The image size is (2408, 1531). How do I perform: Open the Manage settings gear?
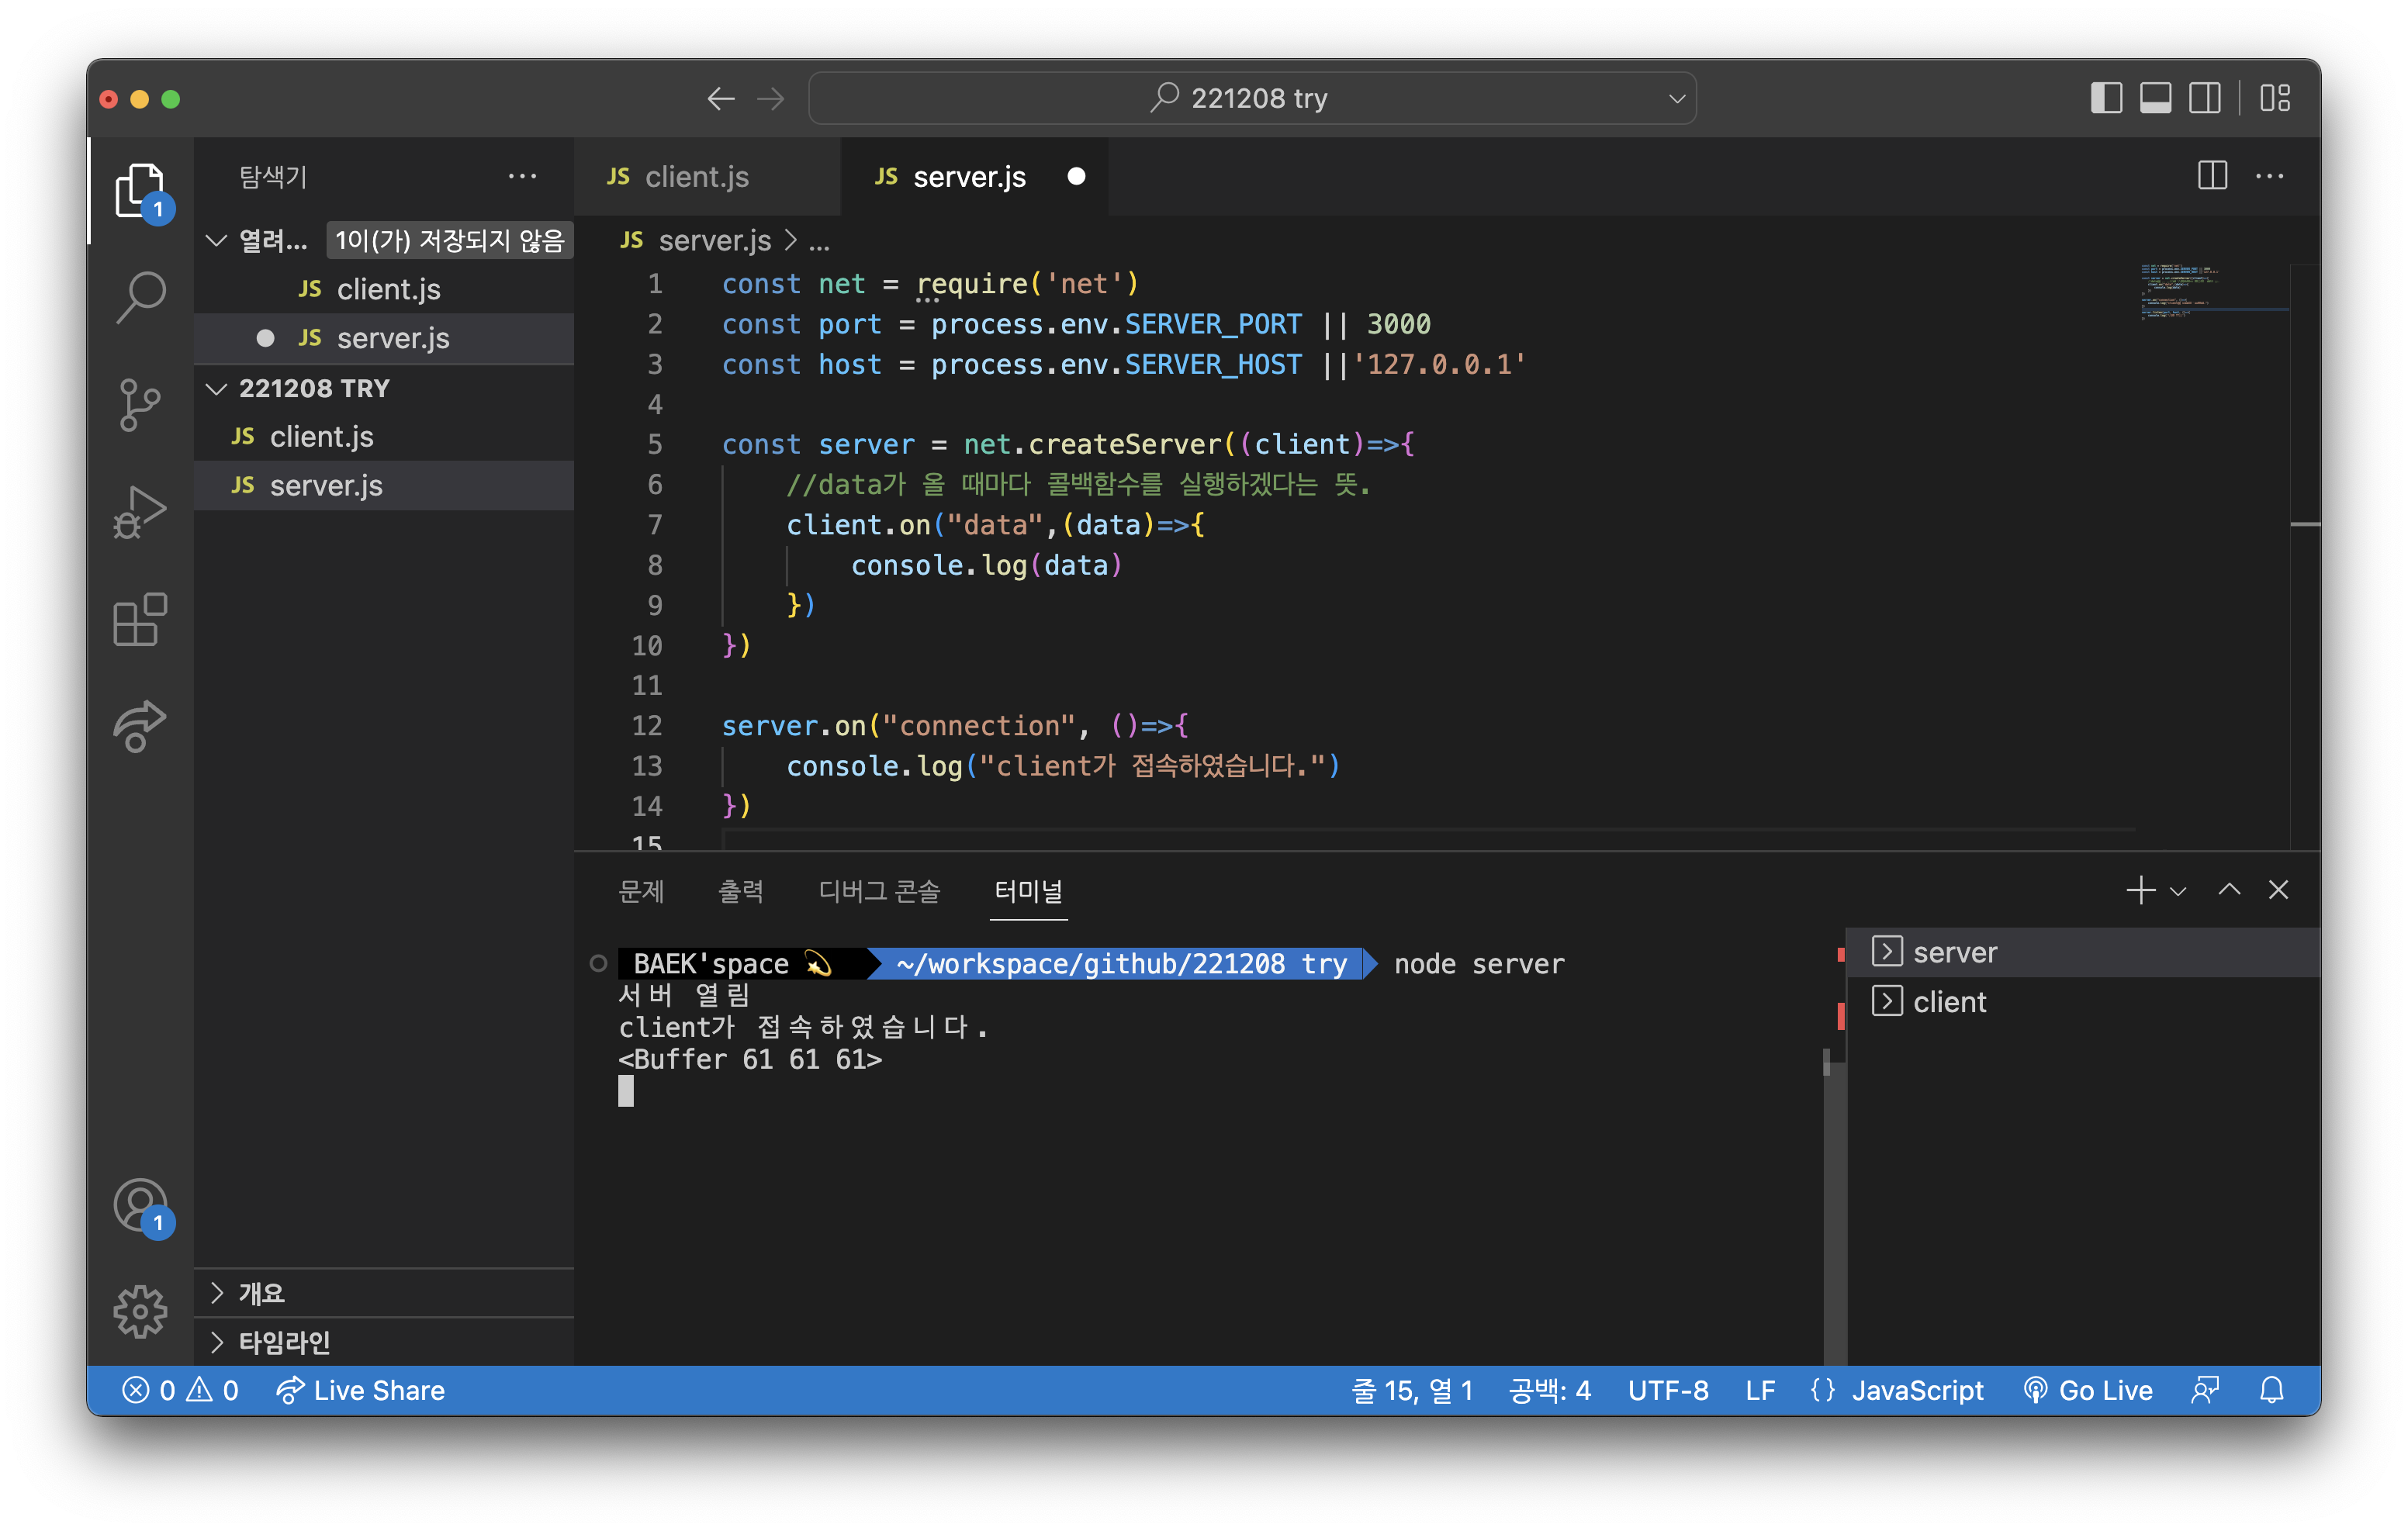click(140, 1311)
